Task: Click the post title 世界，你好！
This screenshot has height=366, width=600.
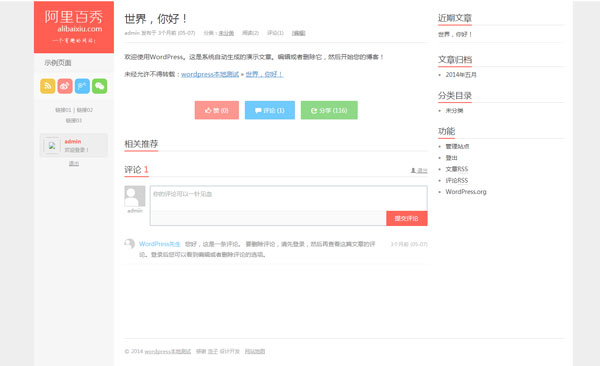Action: pos(155,18)
